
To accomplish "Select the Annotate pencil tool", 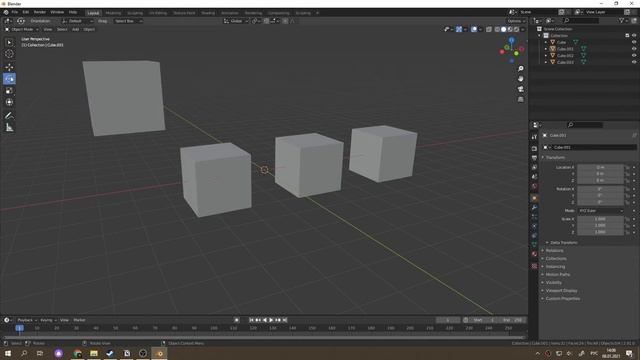I will coord(9,116).
